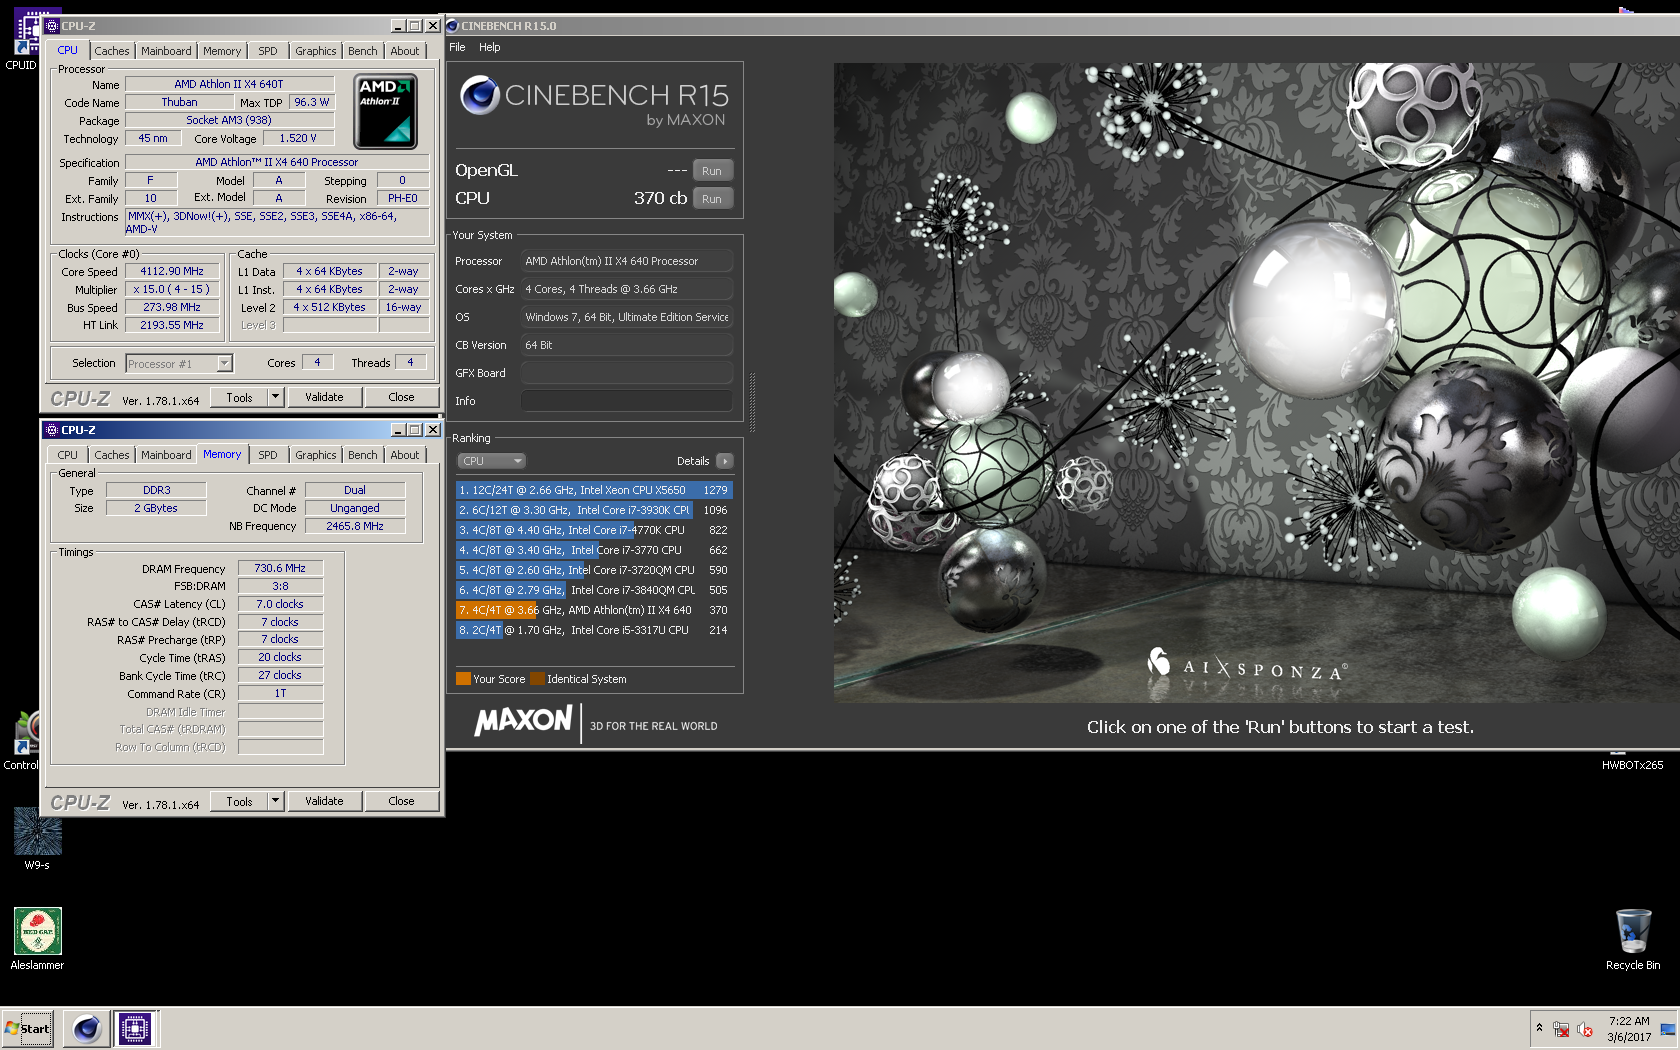
Task: Click the top CPU-Z title bar icon
Action: pos(52,26)
